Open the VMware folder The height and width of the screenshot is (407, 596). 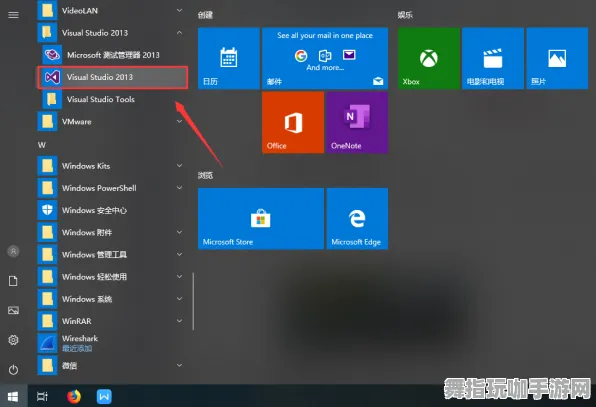113,122
